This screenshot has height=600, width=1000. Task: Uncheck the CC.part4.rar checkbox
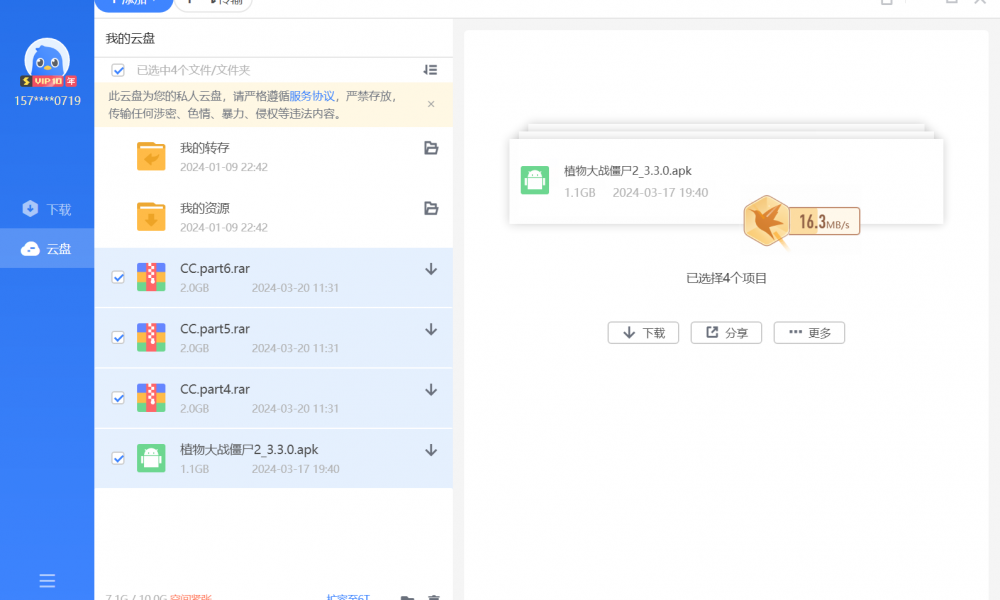tap(118, 398)
